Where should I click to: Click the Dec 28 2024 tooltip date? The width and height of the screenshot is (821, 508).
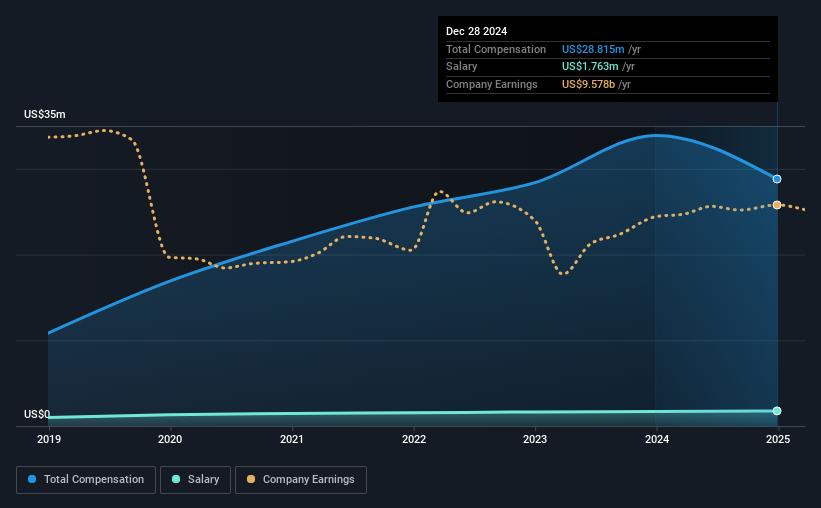[476, 31]
